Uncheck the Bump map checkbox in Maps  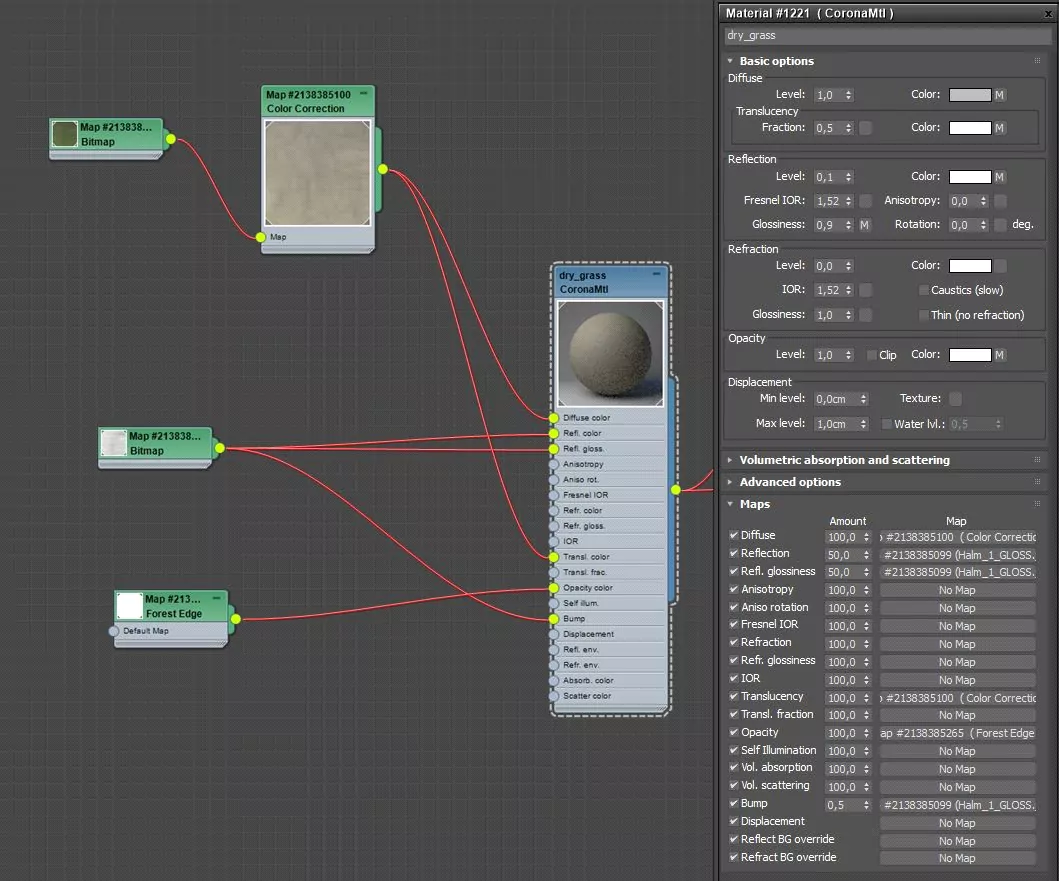[x=735, y=804]
